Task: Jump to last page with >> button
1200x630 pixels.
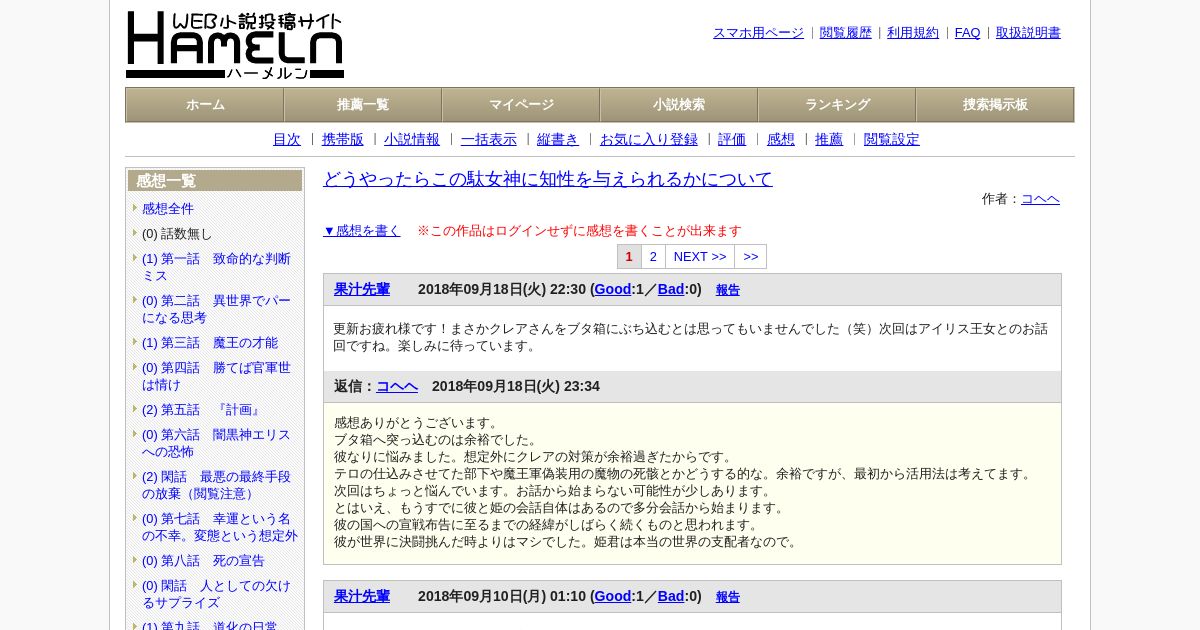Action: click(x=751, y=257)
